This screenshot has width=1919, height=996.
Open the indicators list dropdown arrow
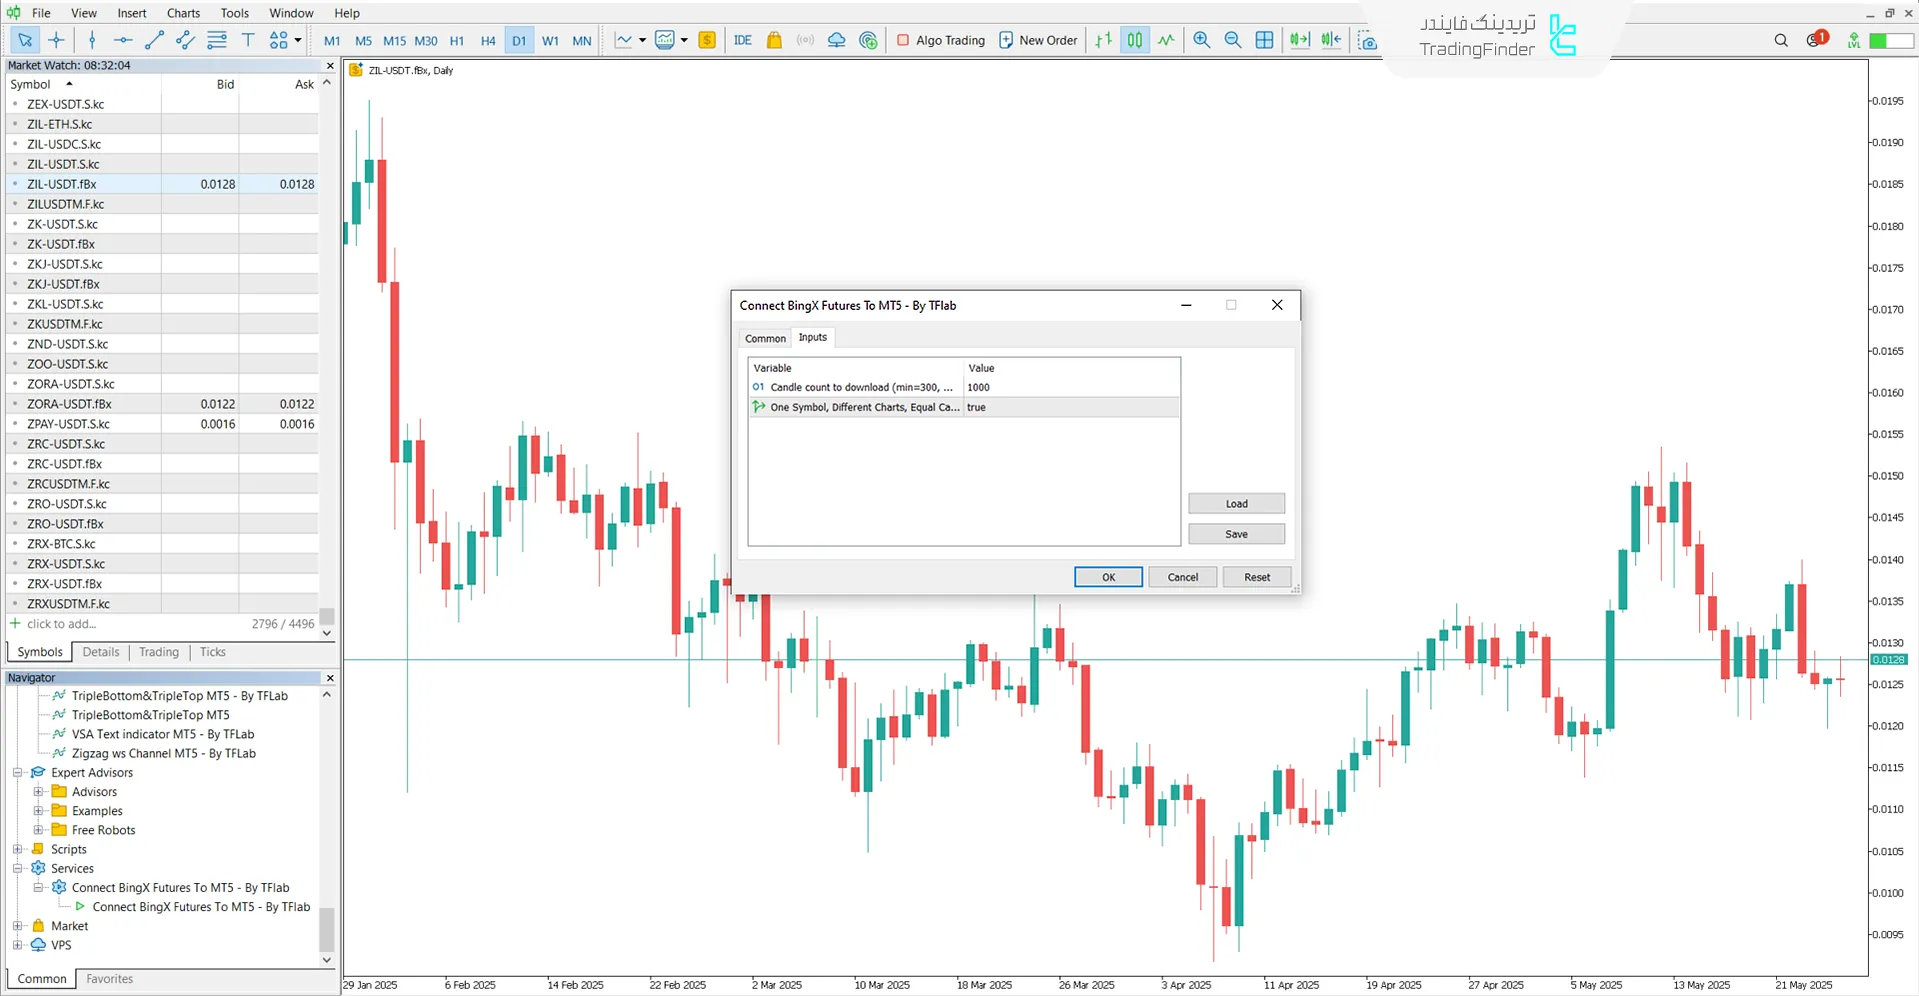click(684, 40)
